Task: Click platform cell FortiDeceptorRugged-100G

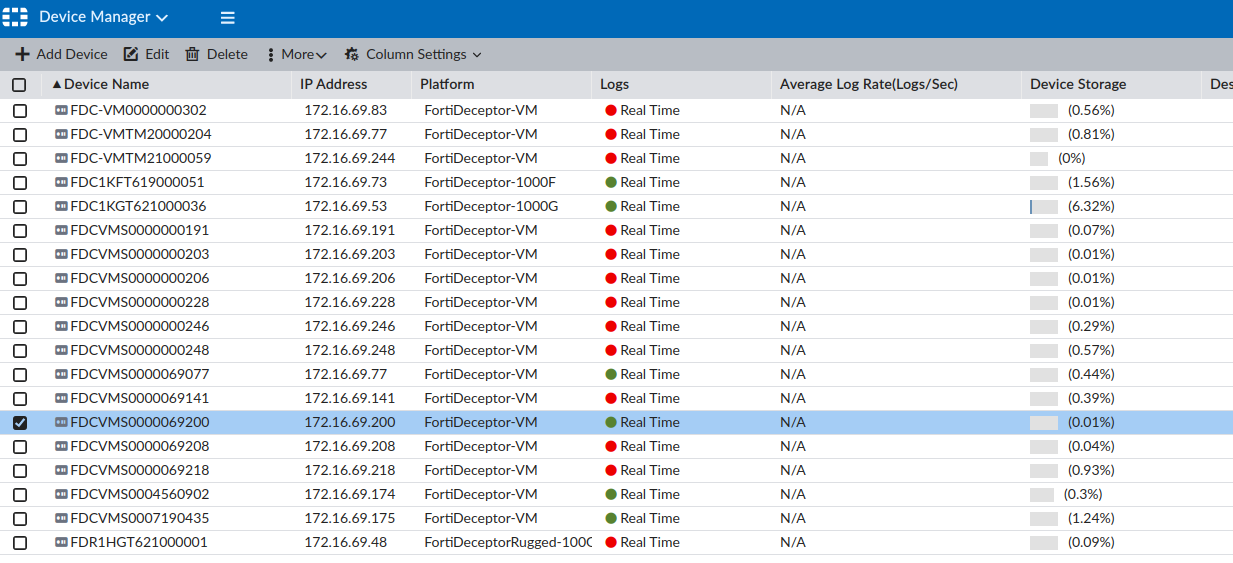Action: pyautogui.click(x=508, y=542)
